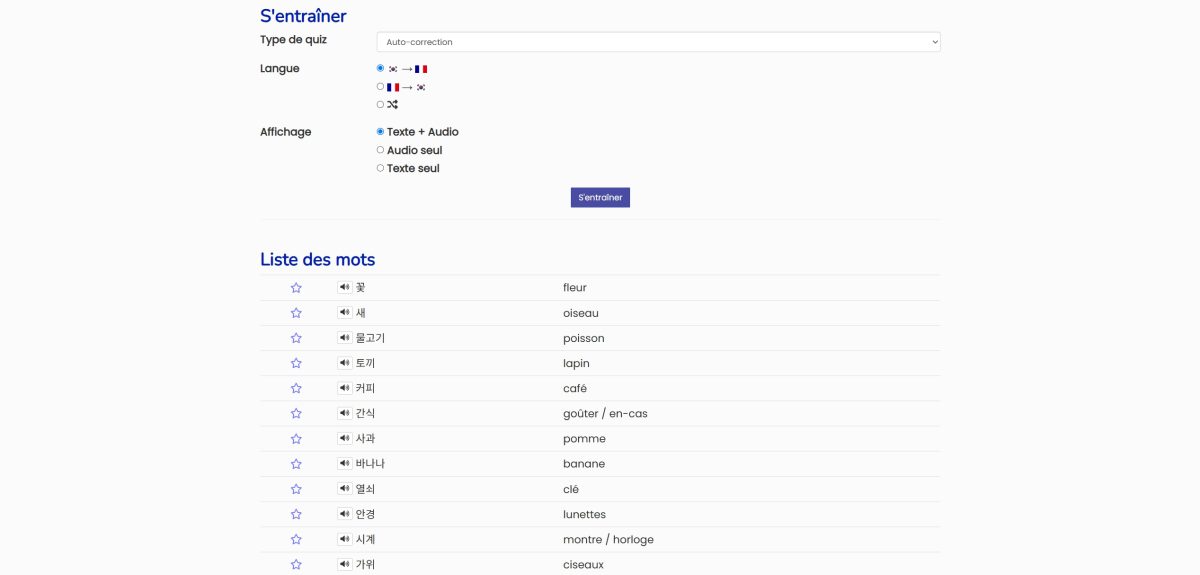Screen dimensions: 1200x575
Task: Open the 'Type de quiz' dropdown
Action: [x=658, y=42]
